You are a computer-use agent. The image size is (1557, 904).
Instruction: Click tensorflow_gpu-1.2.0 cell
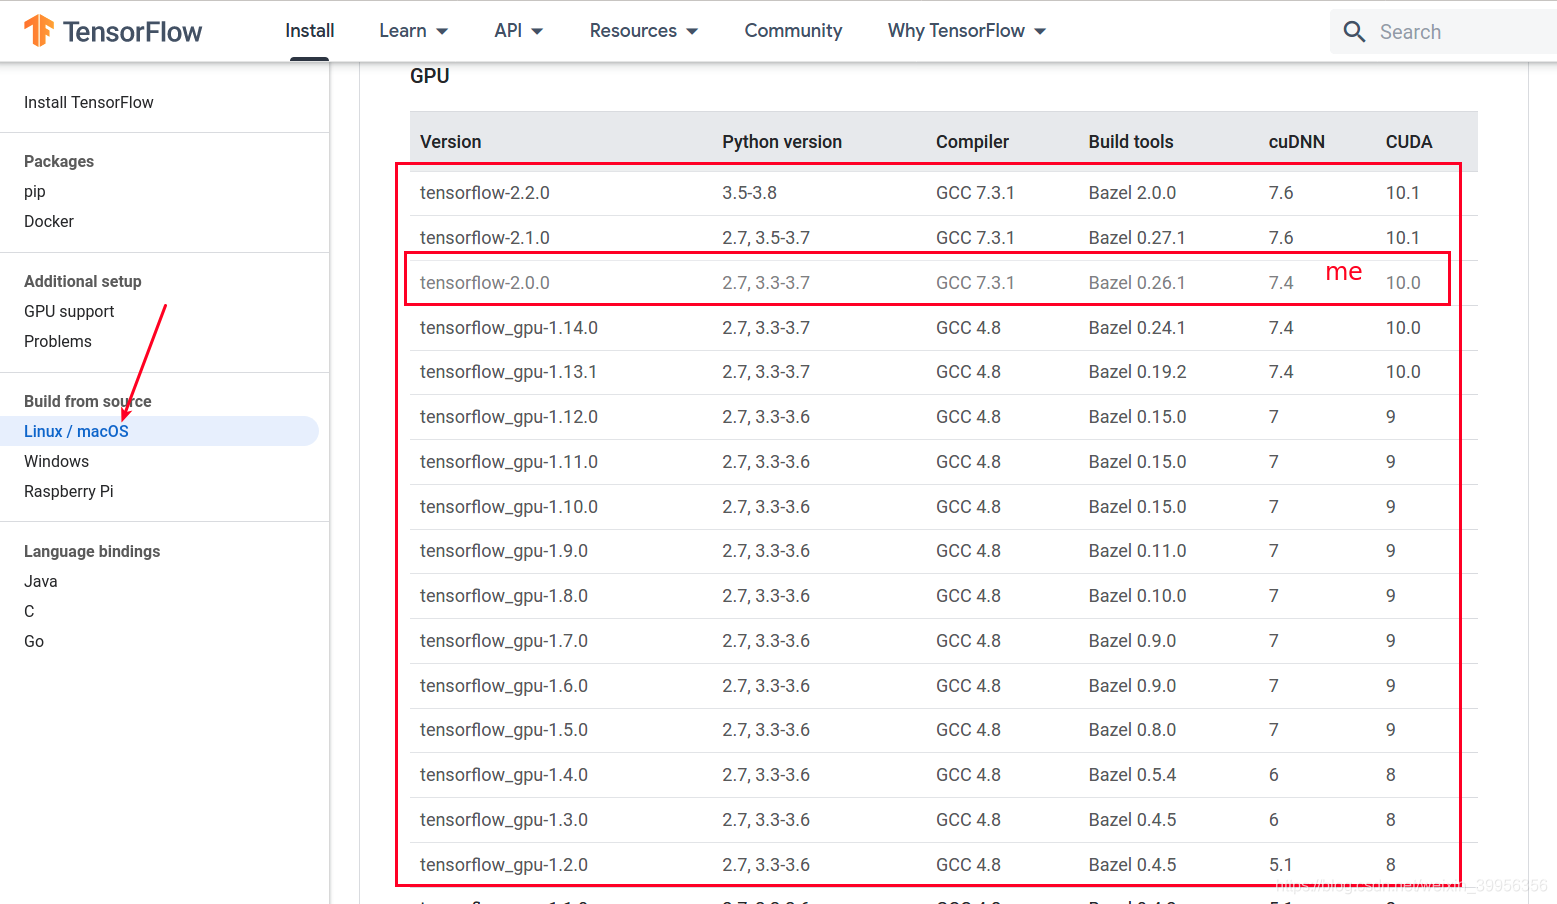point(504,865)
